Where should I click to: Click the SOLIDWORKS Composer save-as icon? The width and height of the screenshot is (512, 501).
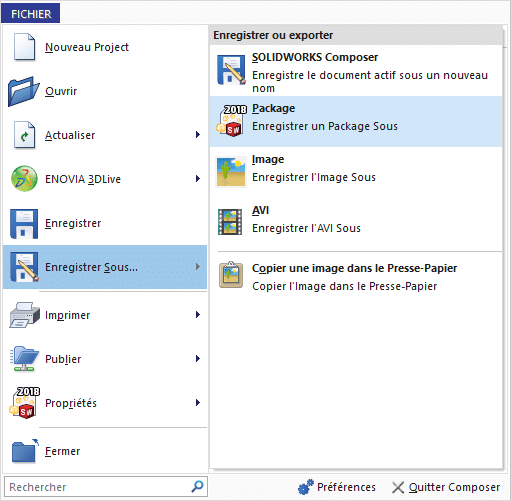(231, 70)
